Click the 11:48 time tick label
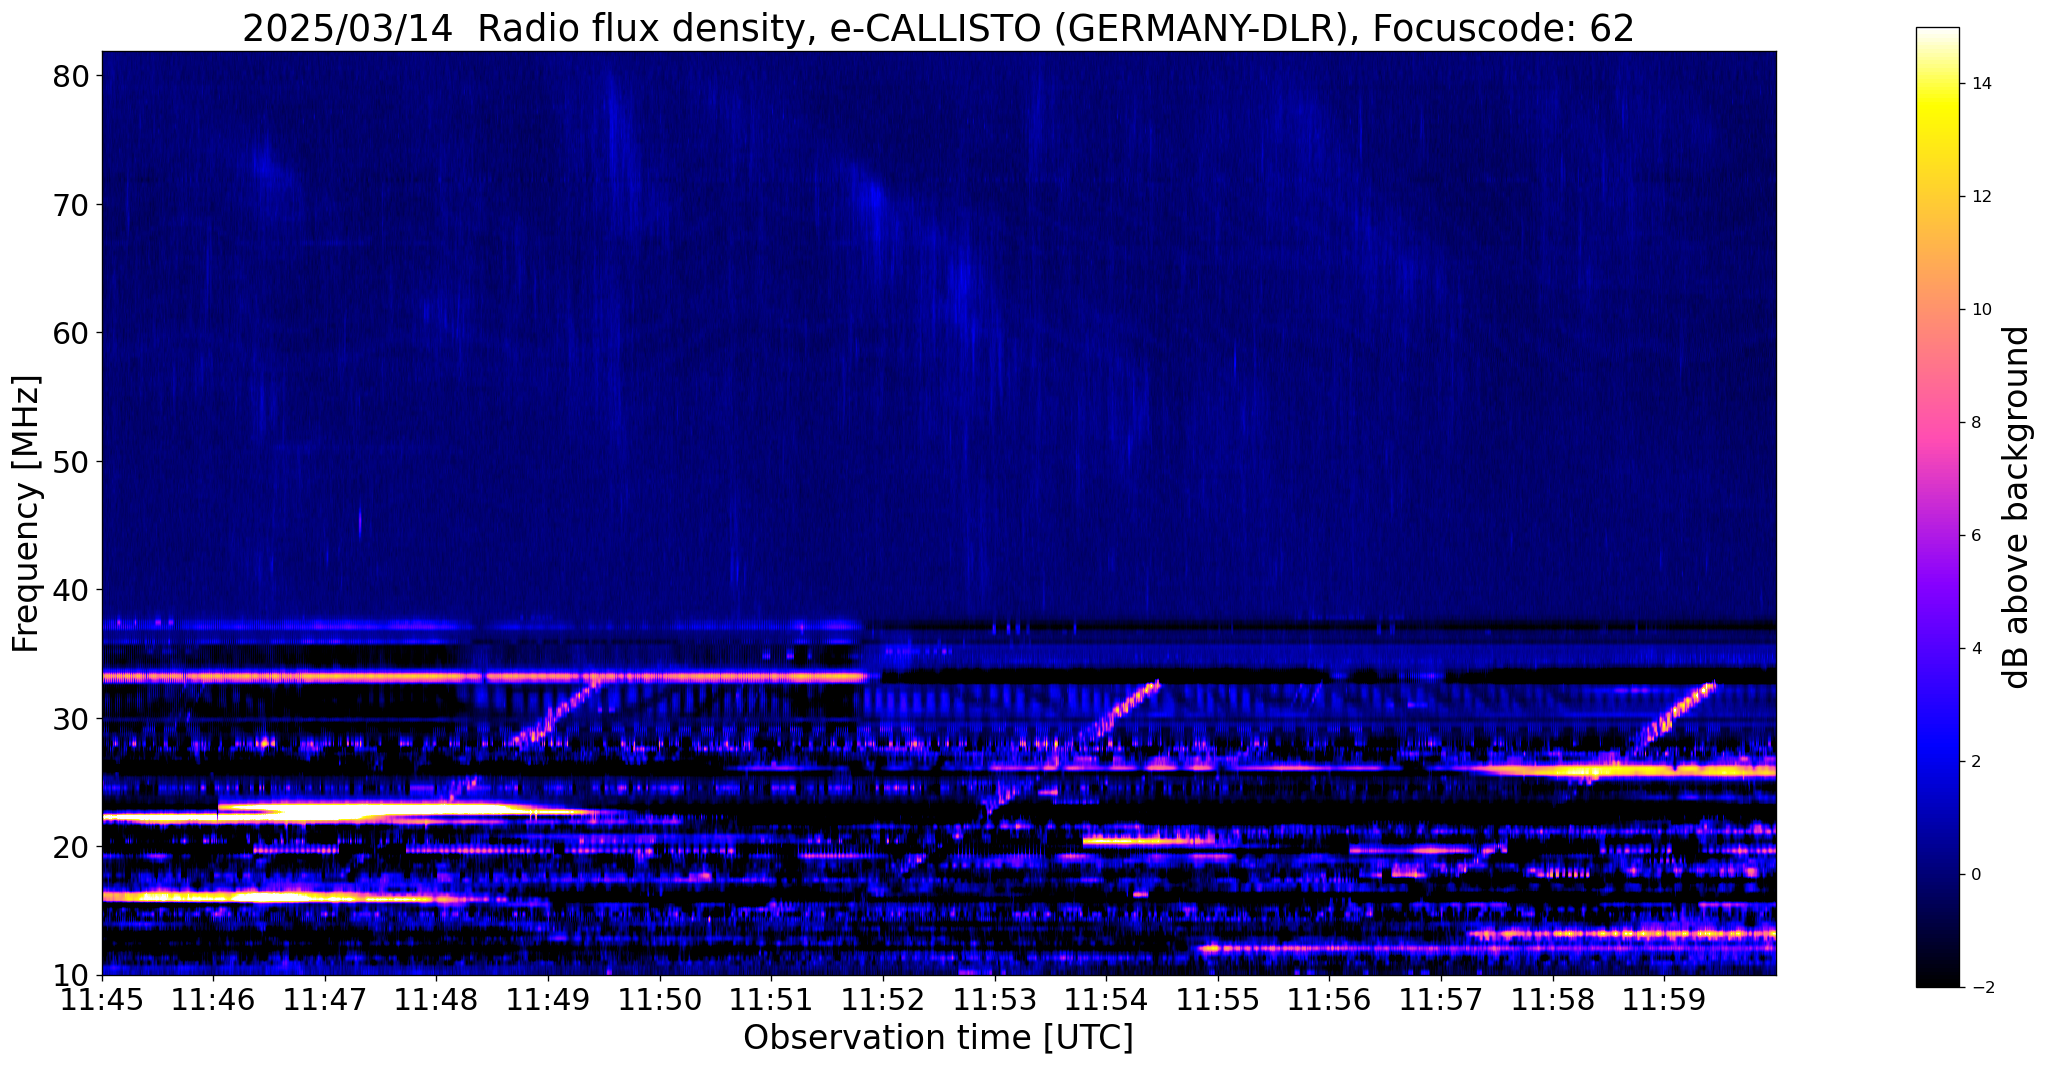 (x=436, y=1000)
